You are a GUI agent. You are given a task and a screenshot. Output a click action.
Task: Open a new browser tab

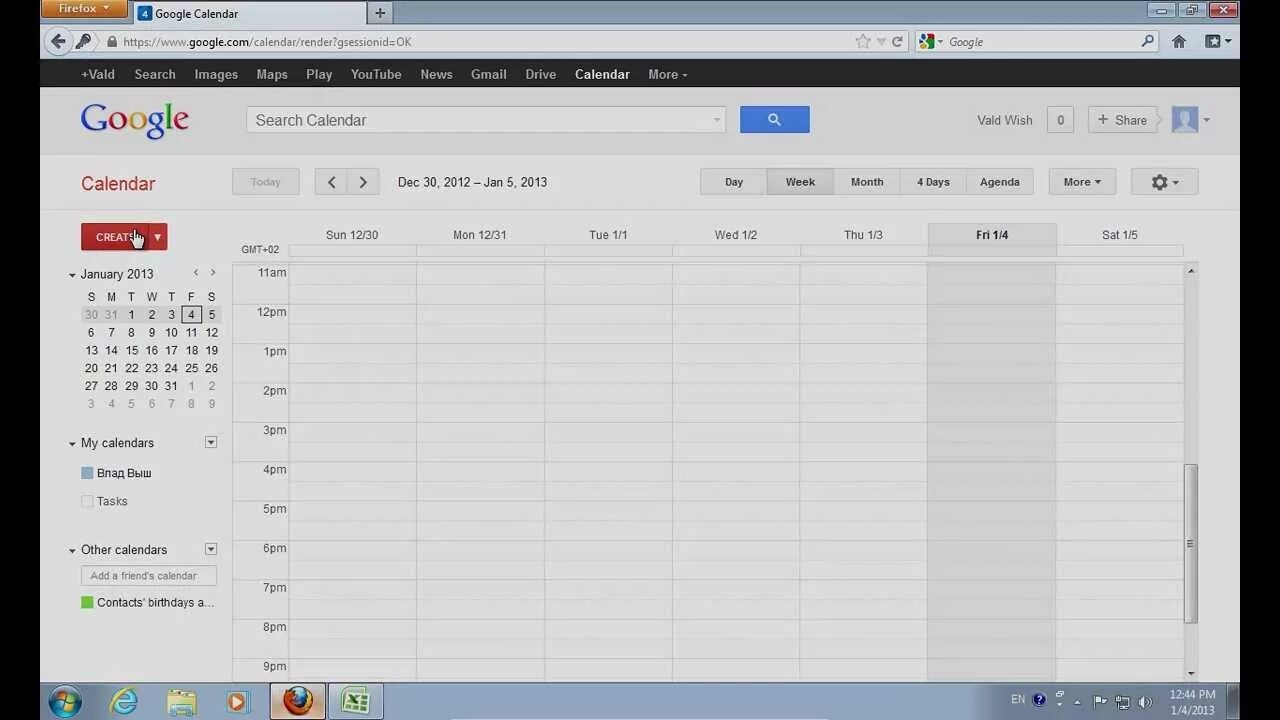pos(379,13)
